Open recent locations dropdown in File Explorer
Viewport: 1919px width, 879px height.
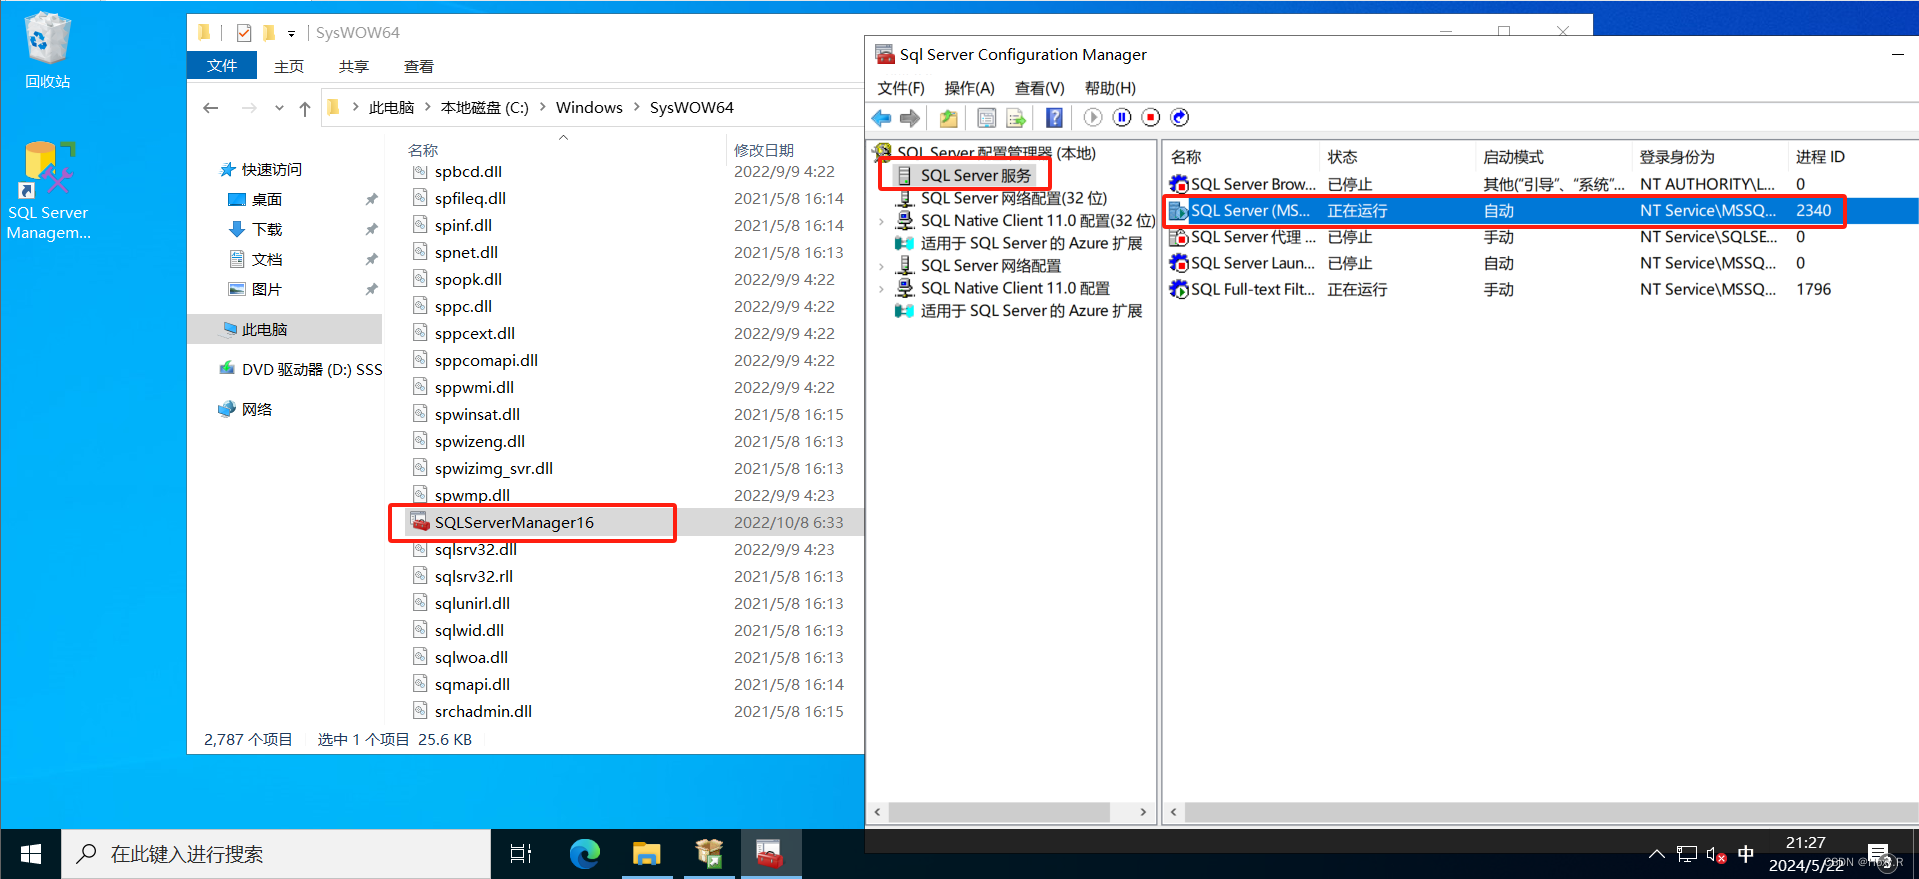(x=279, y=108)
